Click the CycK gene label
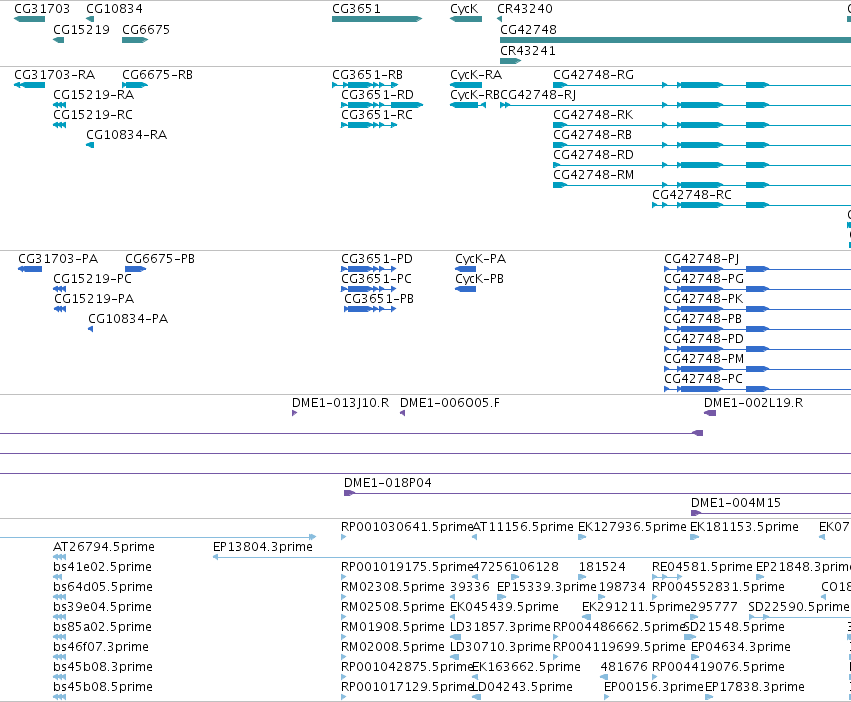851x702 pixels. click(x=464, y=9)
